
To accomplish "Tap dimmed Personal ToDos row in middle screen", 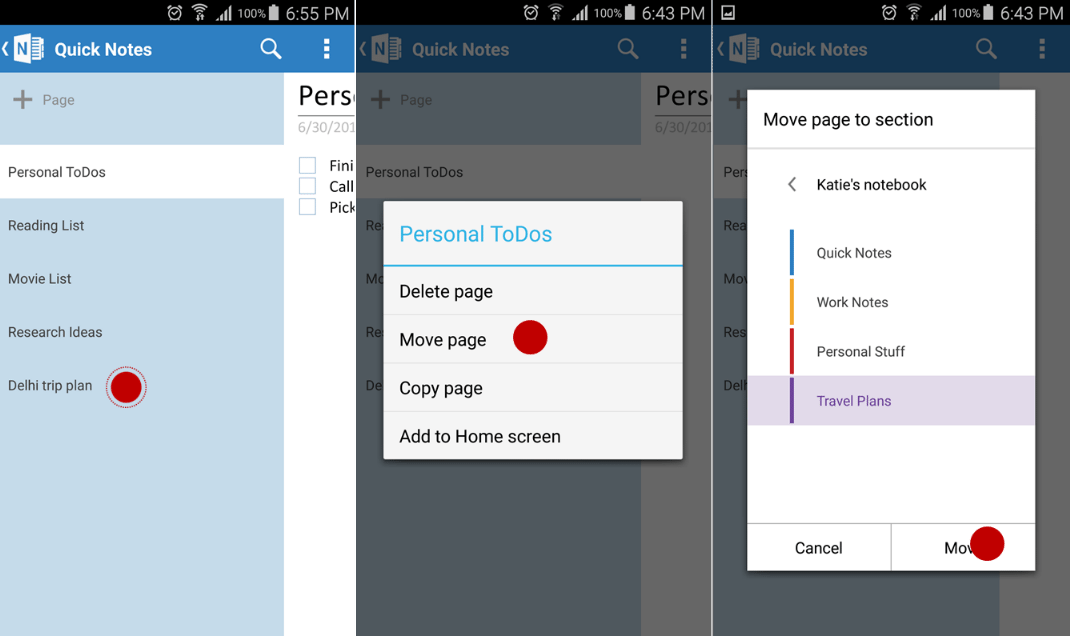I will pyautogui.click(x=498, y=172).
